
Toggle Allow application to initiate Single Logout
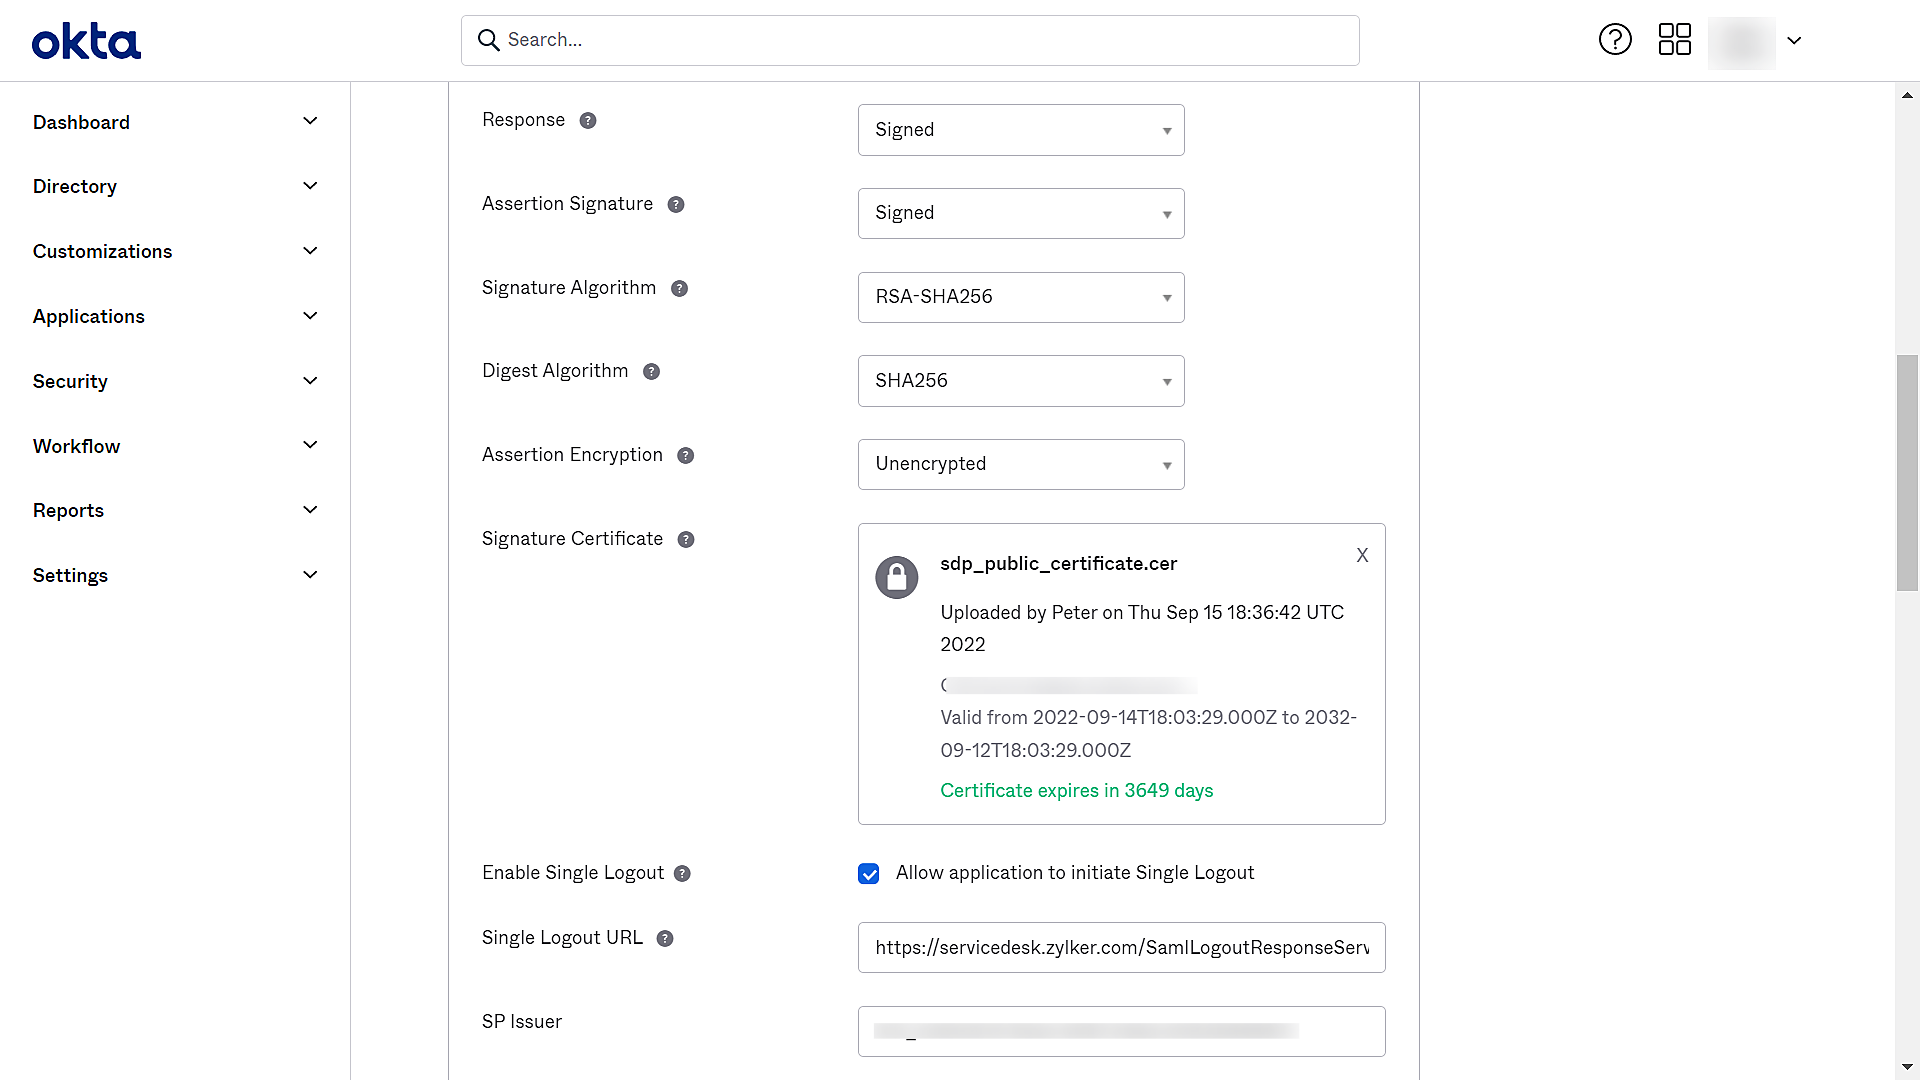click(x=869, y=874)
